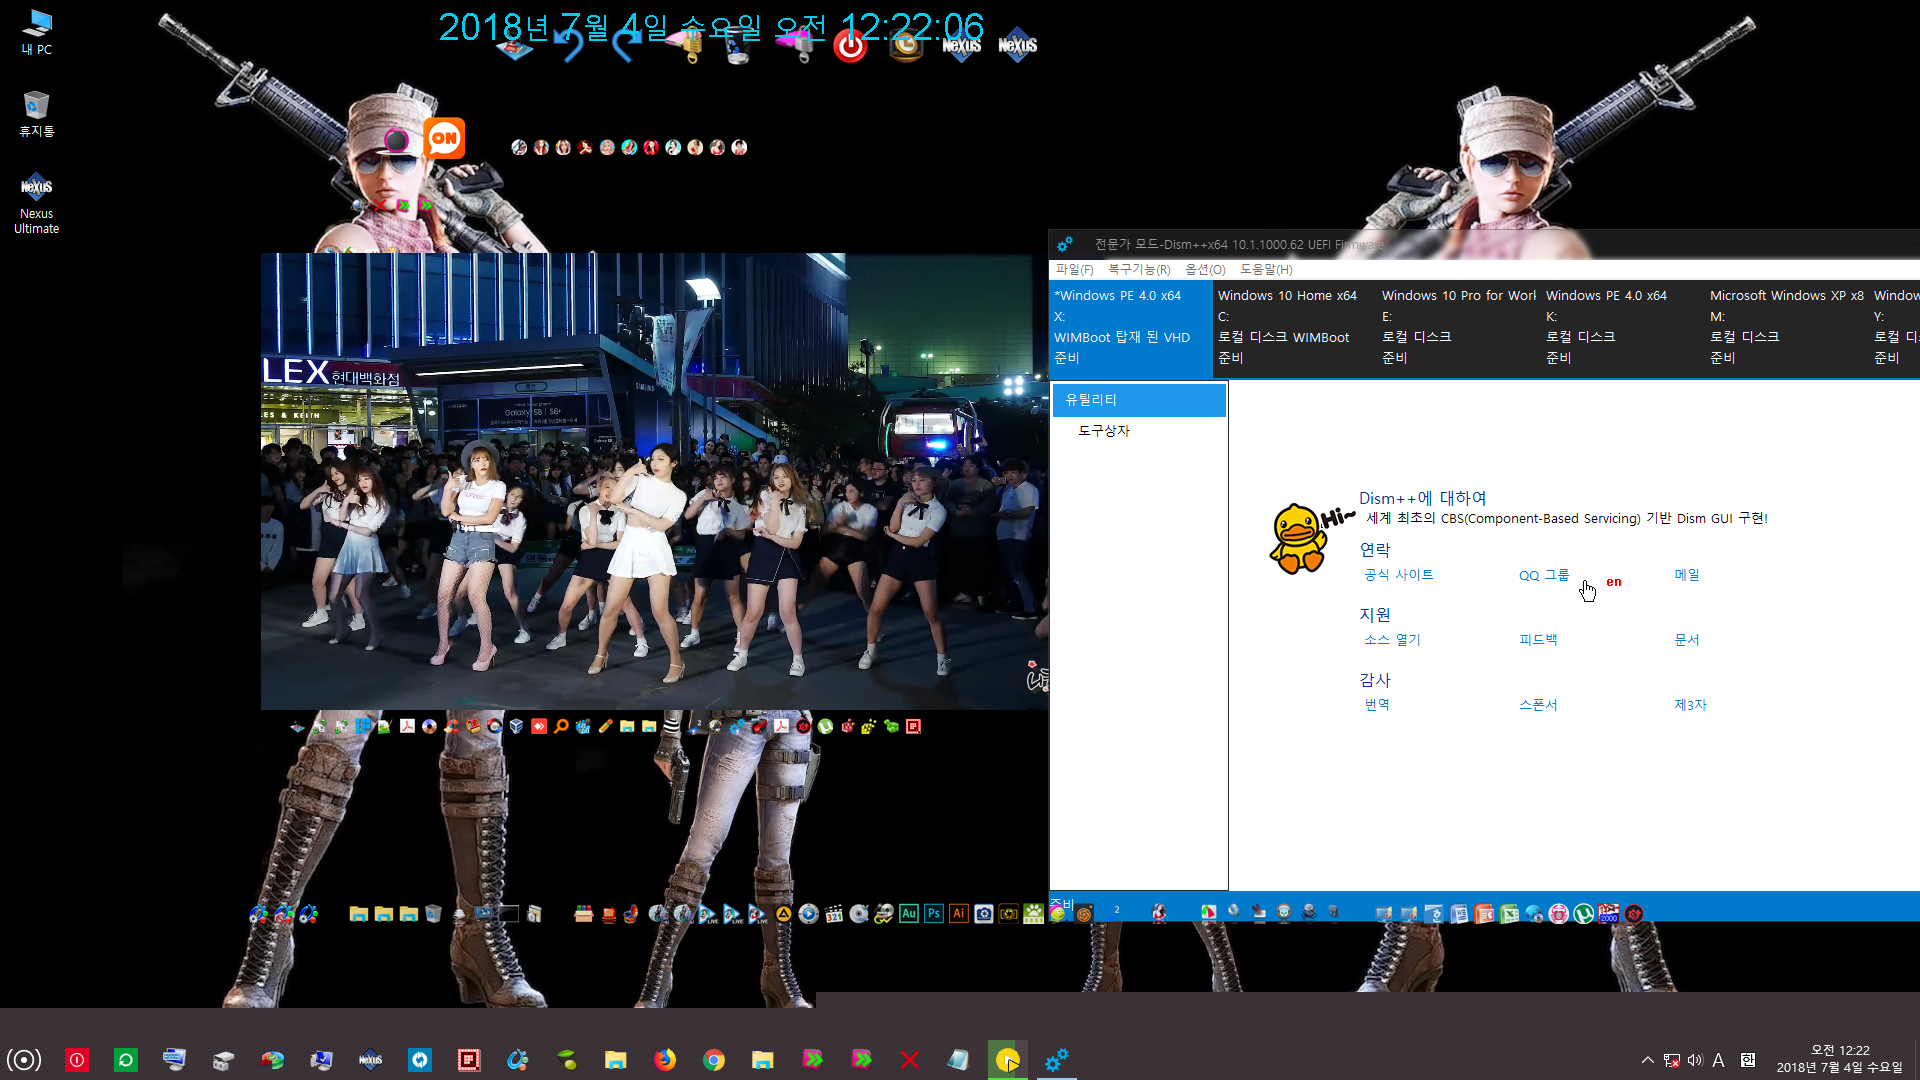Image resolution: width=1920 pixels, height=1080 pixels.
Task: Click the red X icon on taskbar
Action: (x=910, y=1059)
